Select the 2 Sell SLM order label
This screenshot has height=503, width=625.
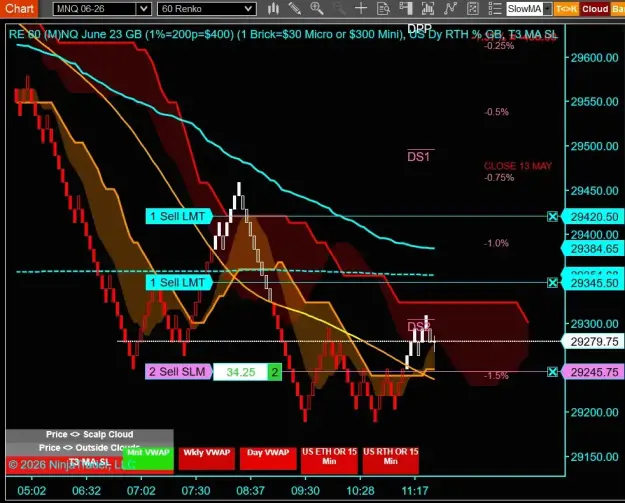coord(178,371)
